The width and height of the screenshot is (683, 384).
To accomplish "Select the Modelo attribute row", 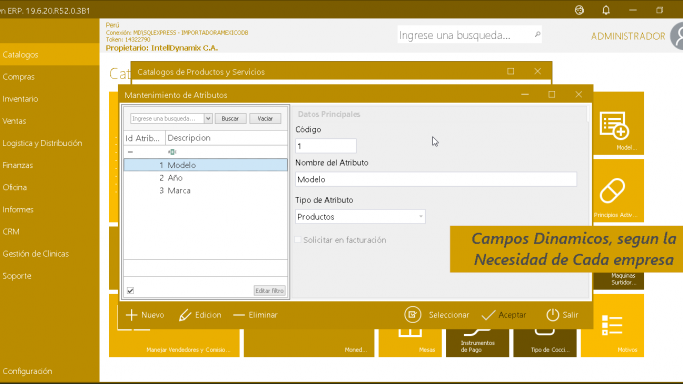I will point(206,165).
